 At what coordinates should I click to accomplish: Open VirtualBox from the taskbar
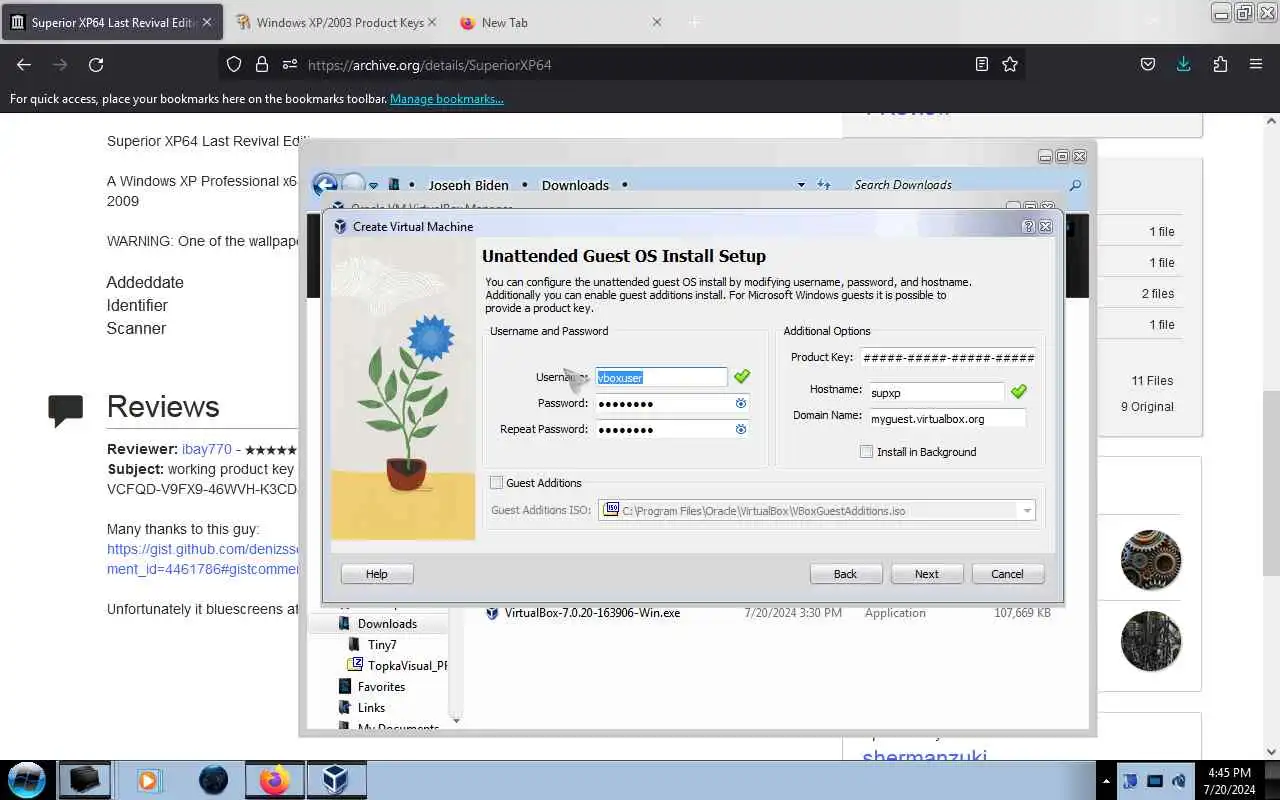336,779
